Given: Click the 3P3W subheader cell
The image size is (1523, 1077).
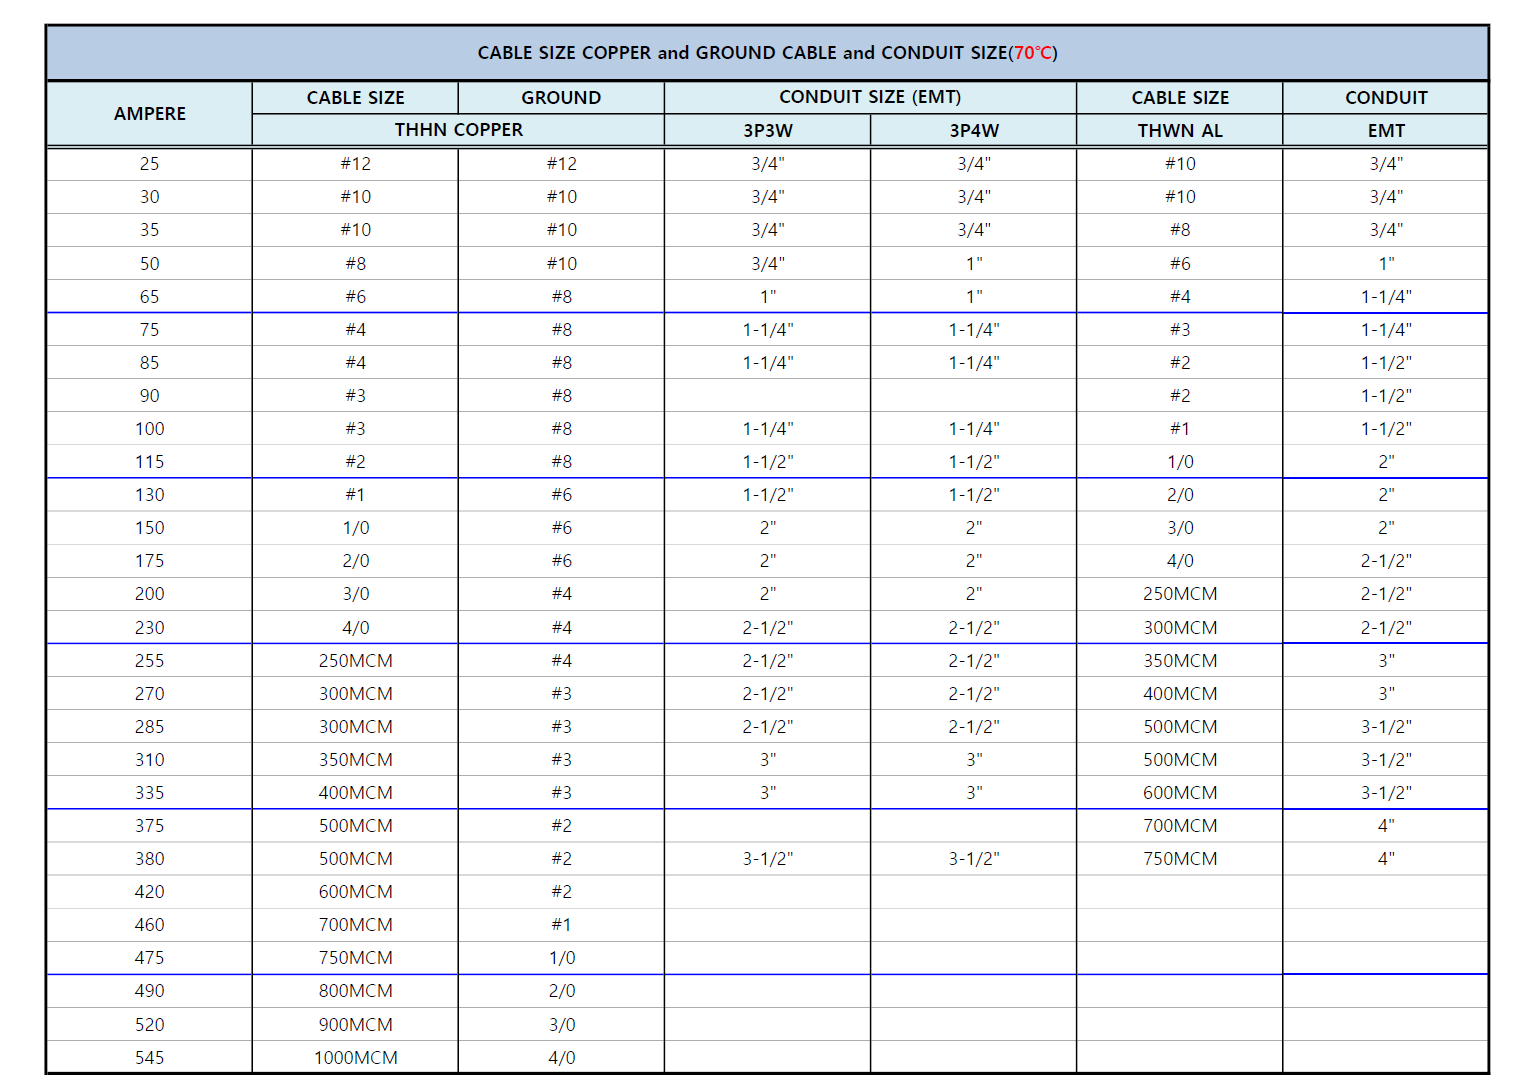Looking at the screenshot, I should click(768, 131).
